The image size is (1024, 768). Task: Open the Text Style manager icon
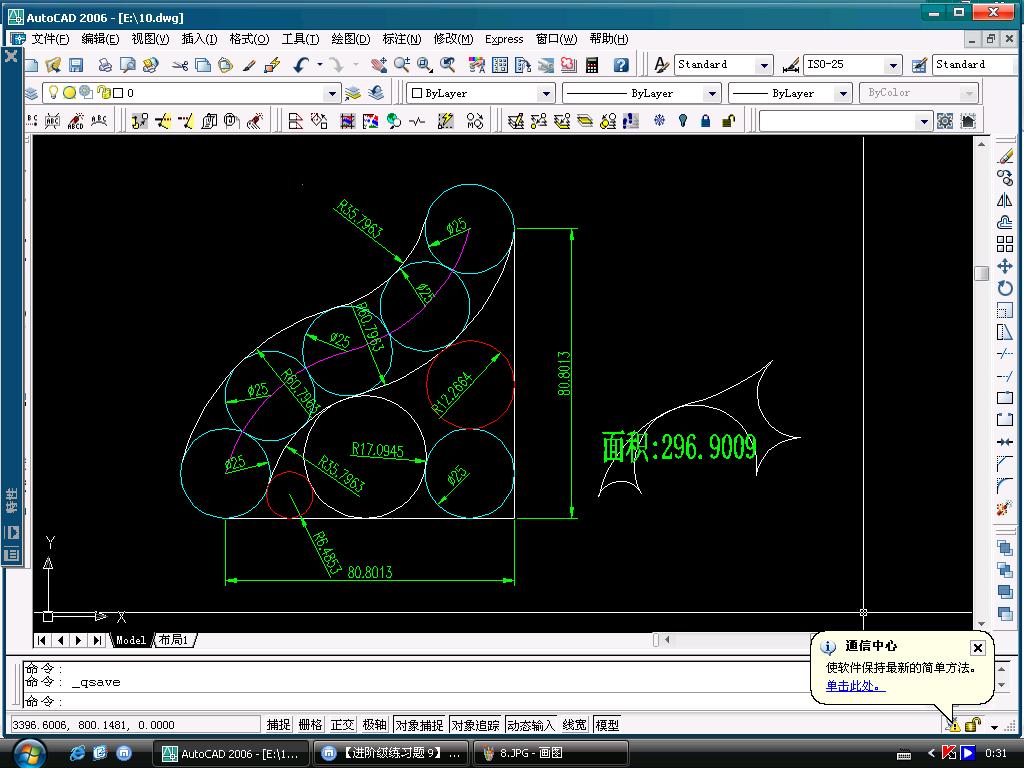(661, 65)
